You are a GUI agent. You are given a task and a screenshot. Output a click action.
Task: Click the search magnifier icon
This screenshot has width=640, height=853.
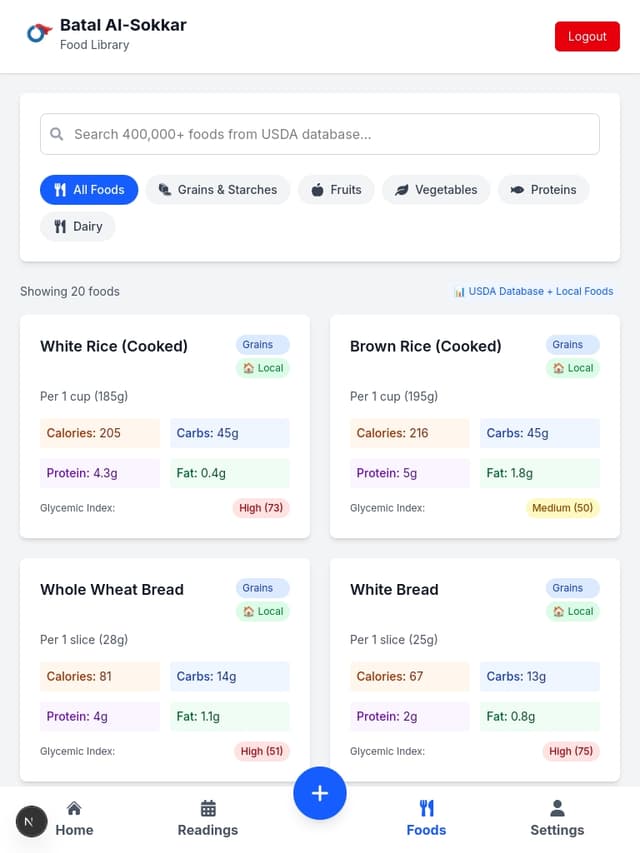[x=57, y=134]
